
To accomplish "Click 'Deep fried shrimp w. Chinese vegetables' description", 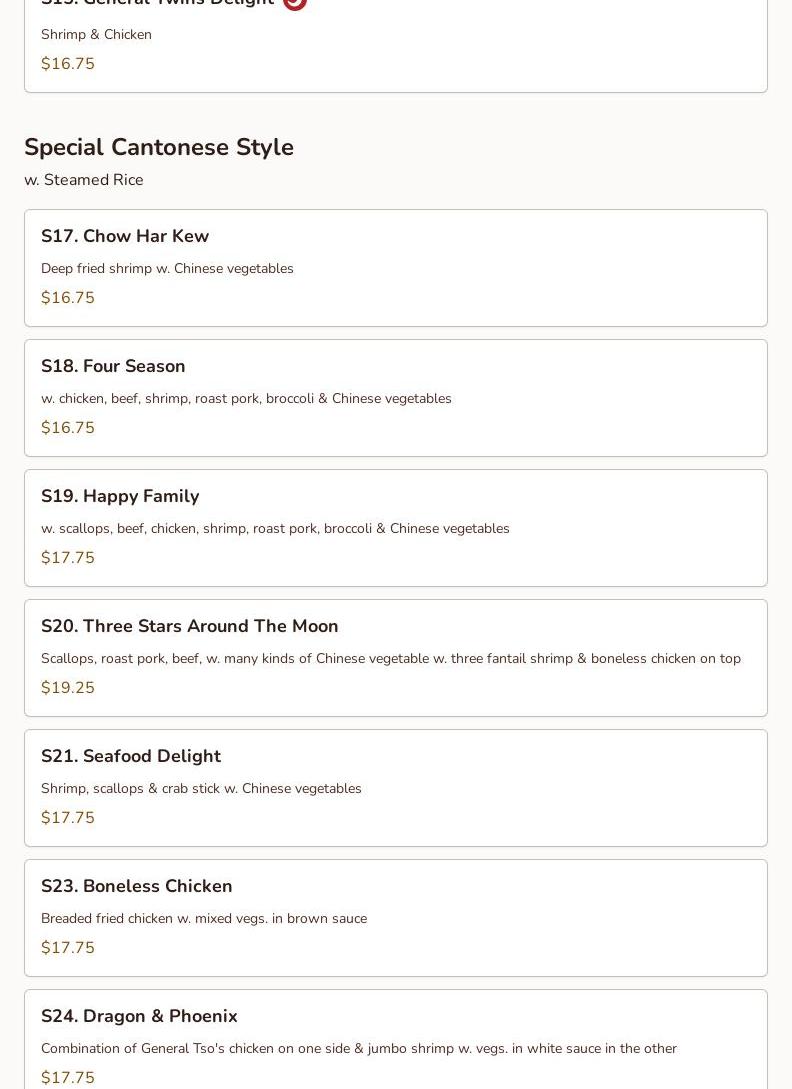I will 167,268.
